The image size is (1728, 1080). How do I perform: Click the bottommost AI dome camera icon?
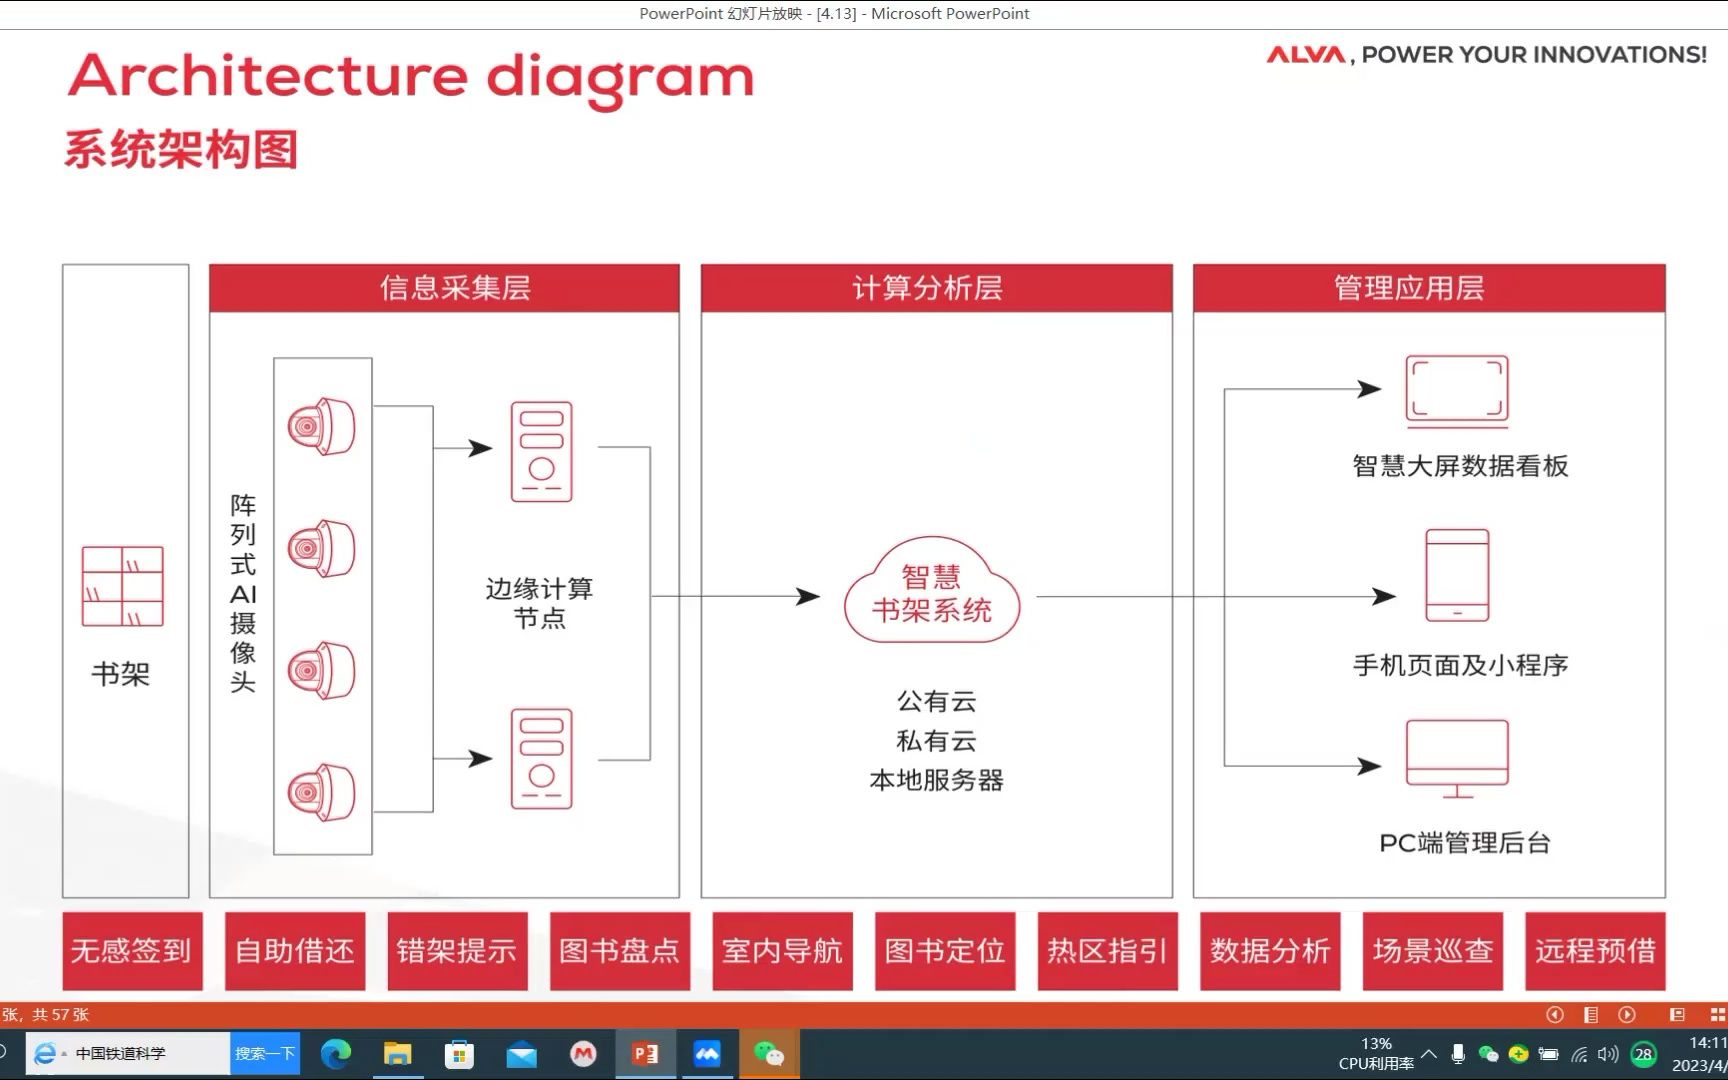(321, 793)
